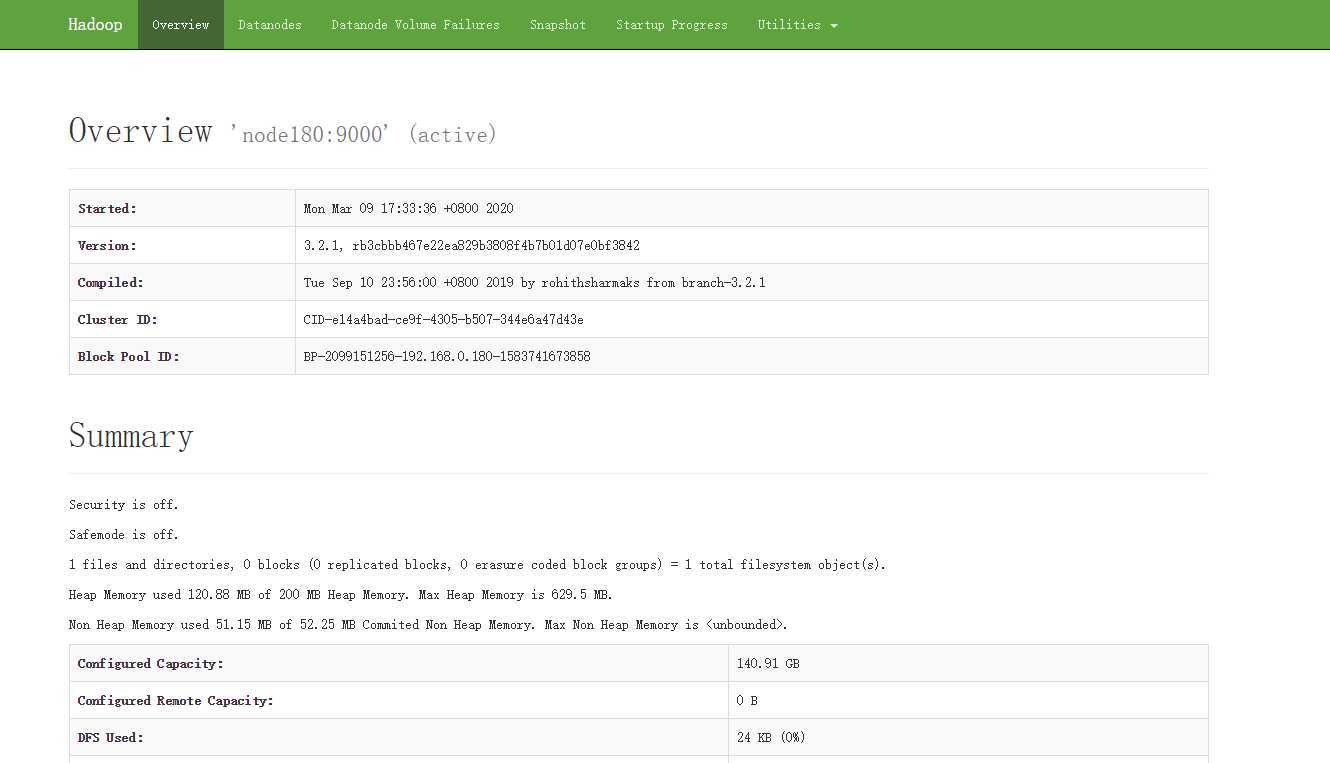Screen dimensions: 1330x763
Task: Click the '(active)' status text
Action: pos(452,134)
